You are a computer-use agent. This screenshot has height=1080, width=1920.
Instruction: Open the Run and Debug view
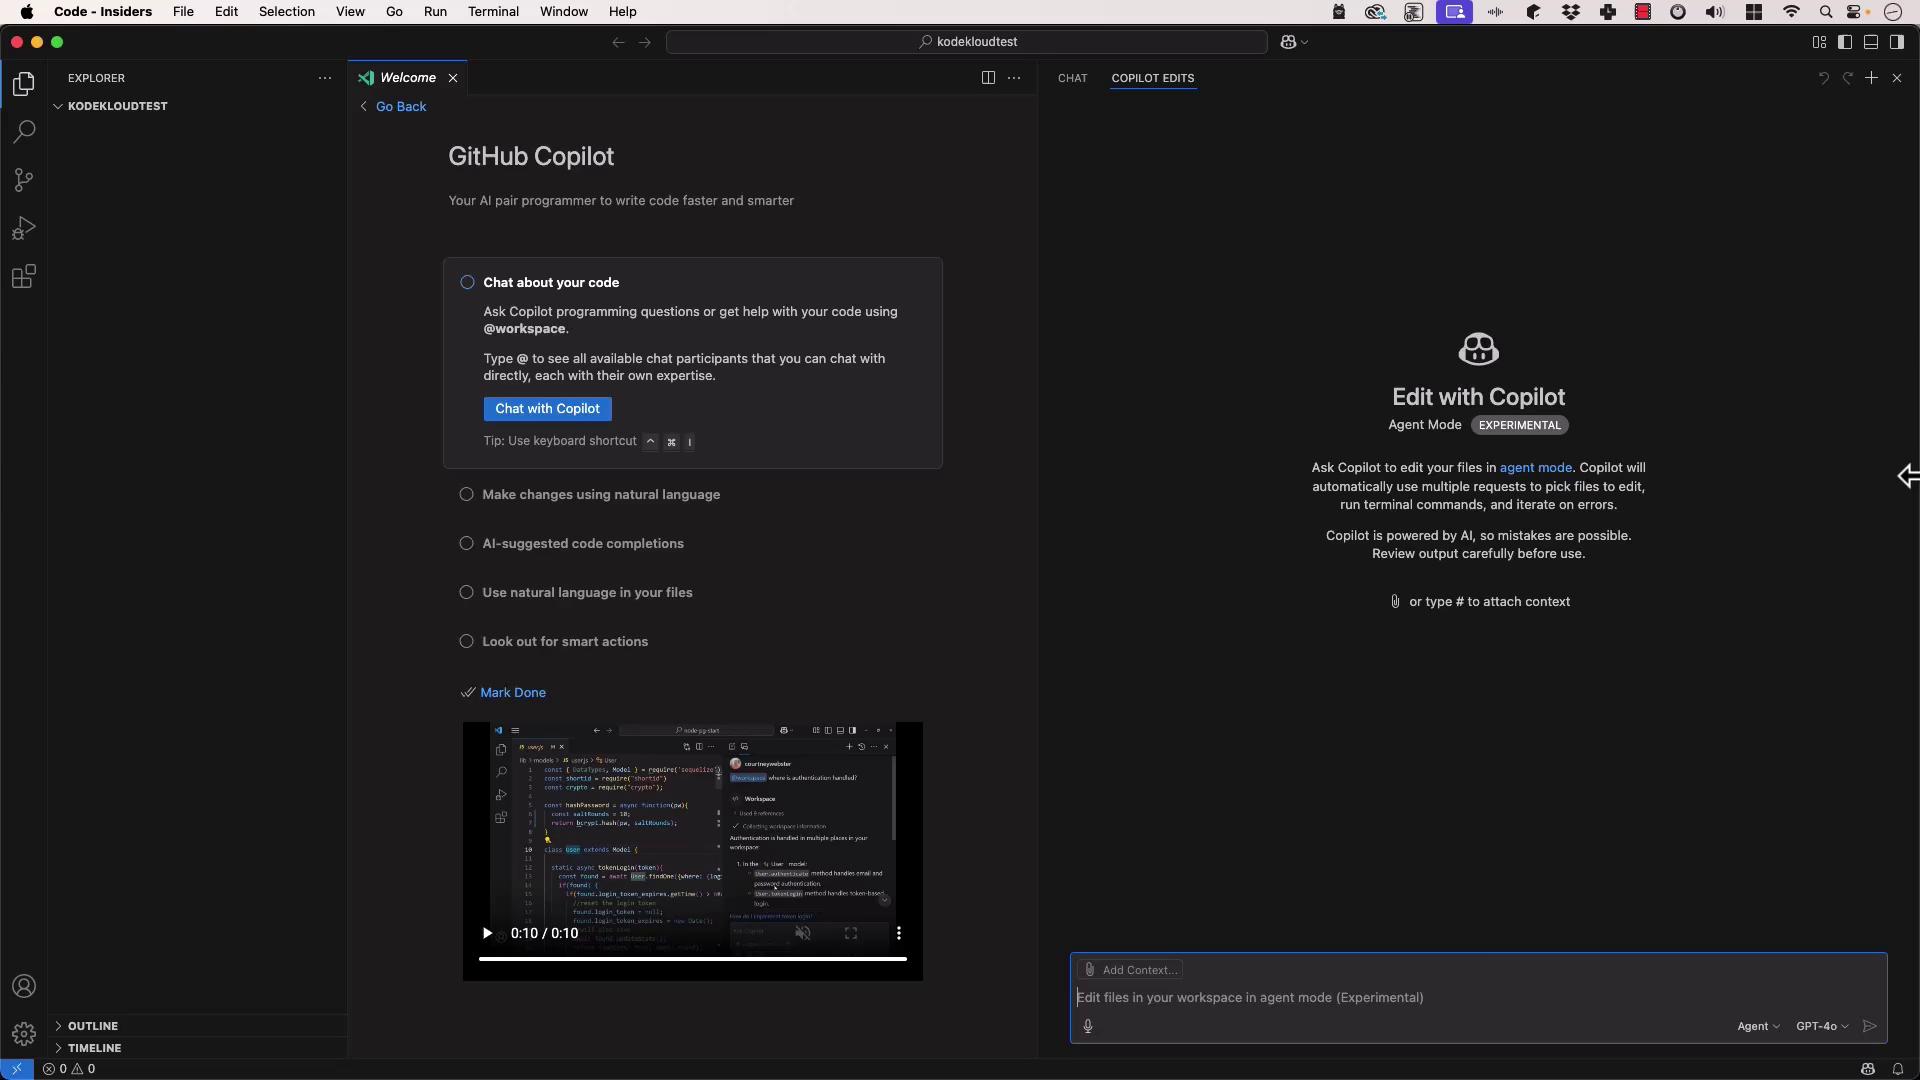24,229
